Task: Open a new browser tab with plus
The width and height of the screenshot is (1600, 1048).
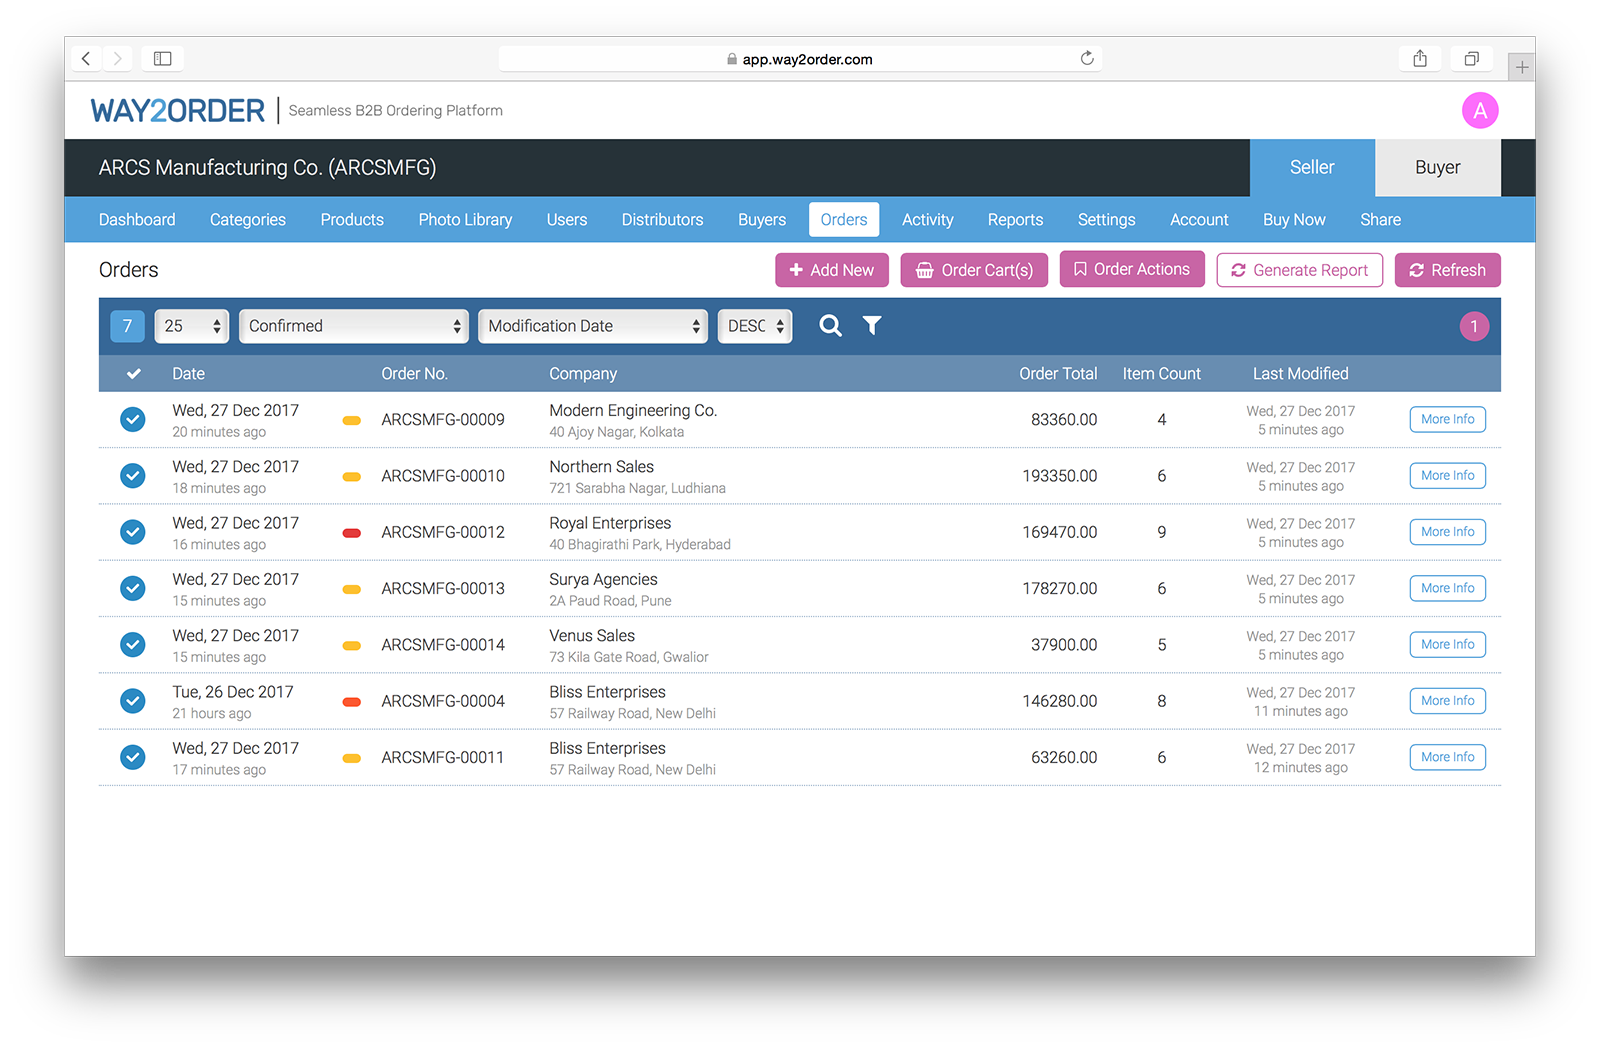Action: (x=1522, y=67)
